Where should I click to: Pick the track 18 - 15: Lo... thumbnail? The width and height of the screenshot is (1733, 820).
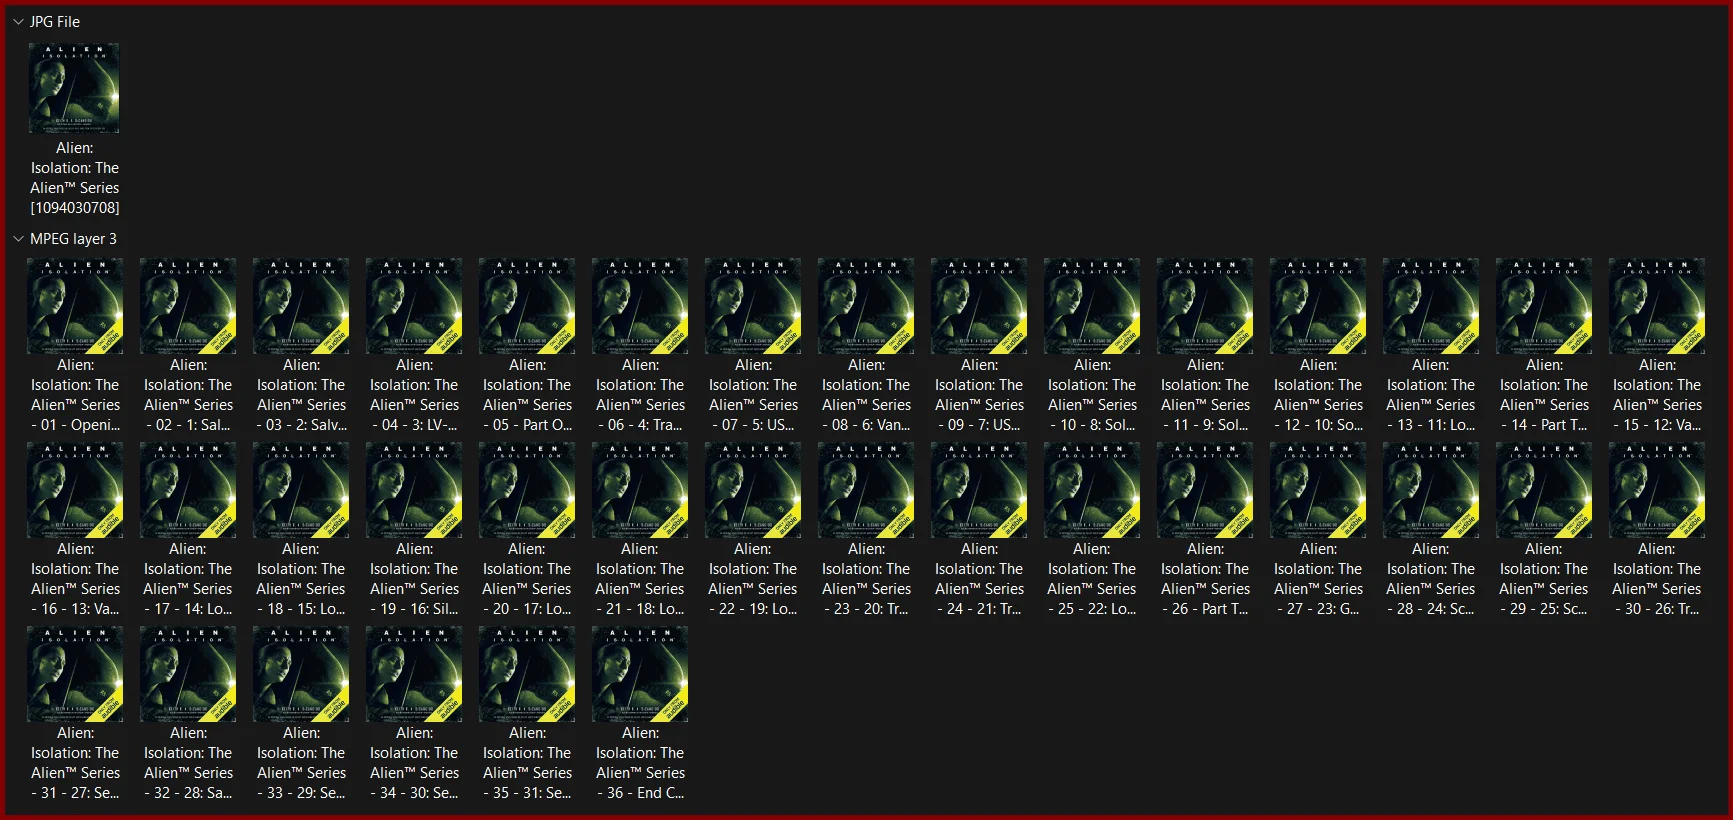click(x=301, y=489)
